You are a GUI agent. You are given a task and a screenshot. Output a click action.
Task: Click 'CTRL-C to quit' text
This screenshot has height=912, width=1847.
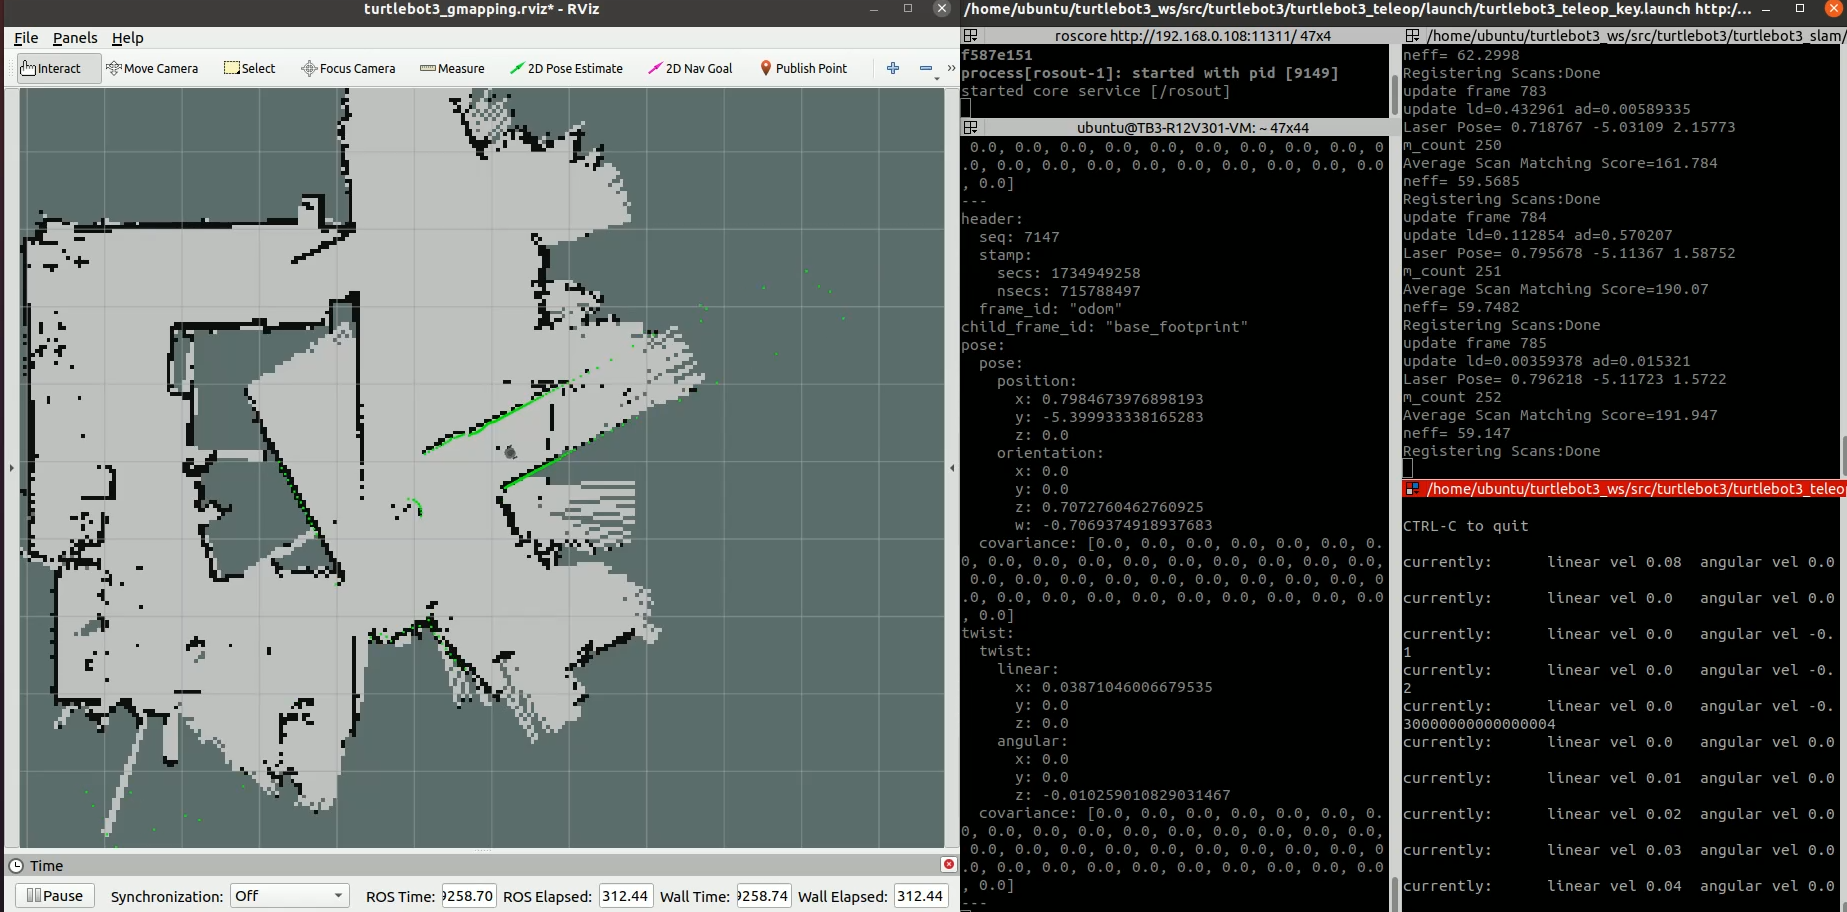coord(1465,526)
